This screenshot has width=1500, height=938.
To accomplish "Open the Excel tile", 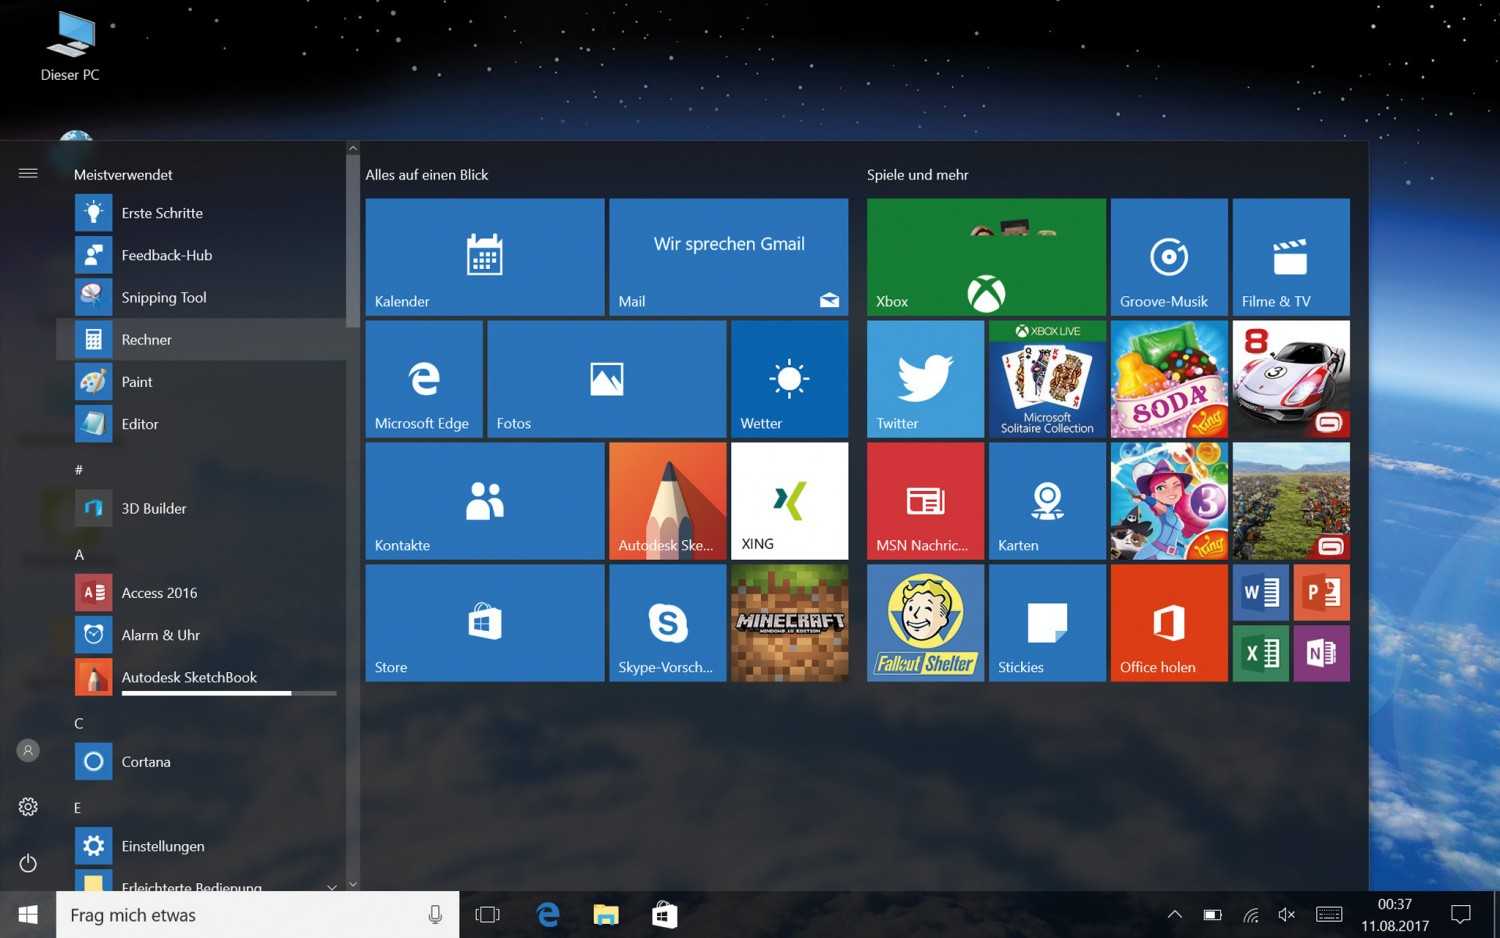I will pyautogui.click(x=1261, y=654).
